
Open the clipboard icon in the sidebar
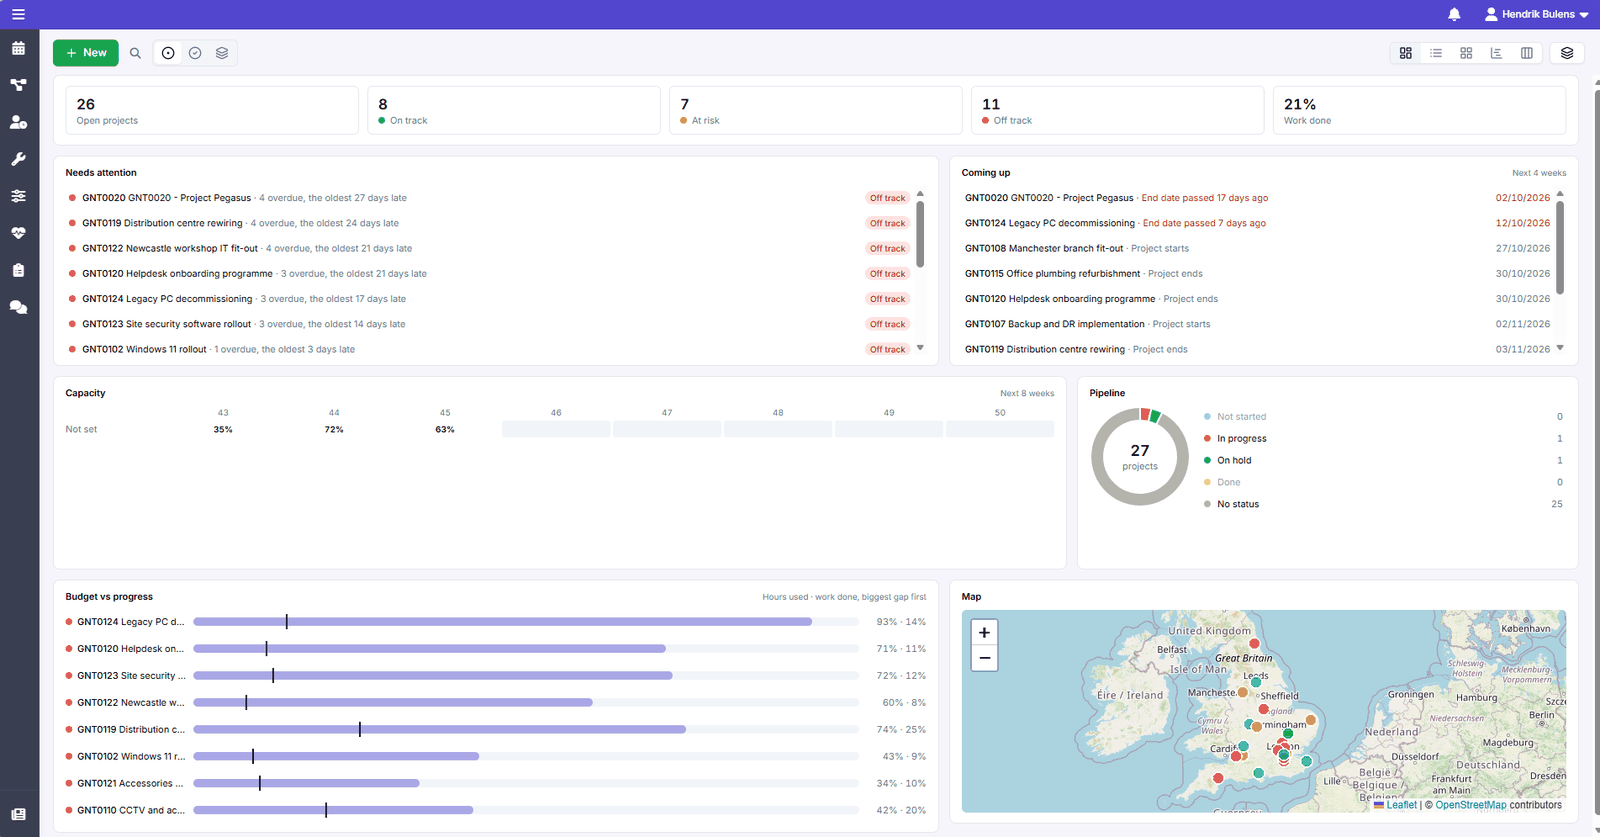[x=18, y=270]
